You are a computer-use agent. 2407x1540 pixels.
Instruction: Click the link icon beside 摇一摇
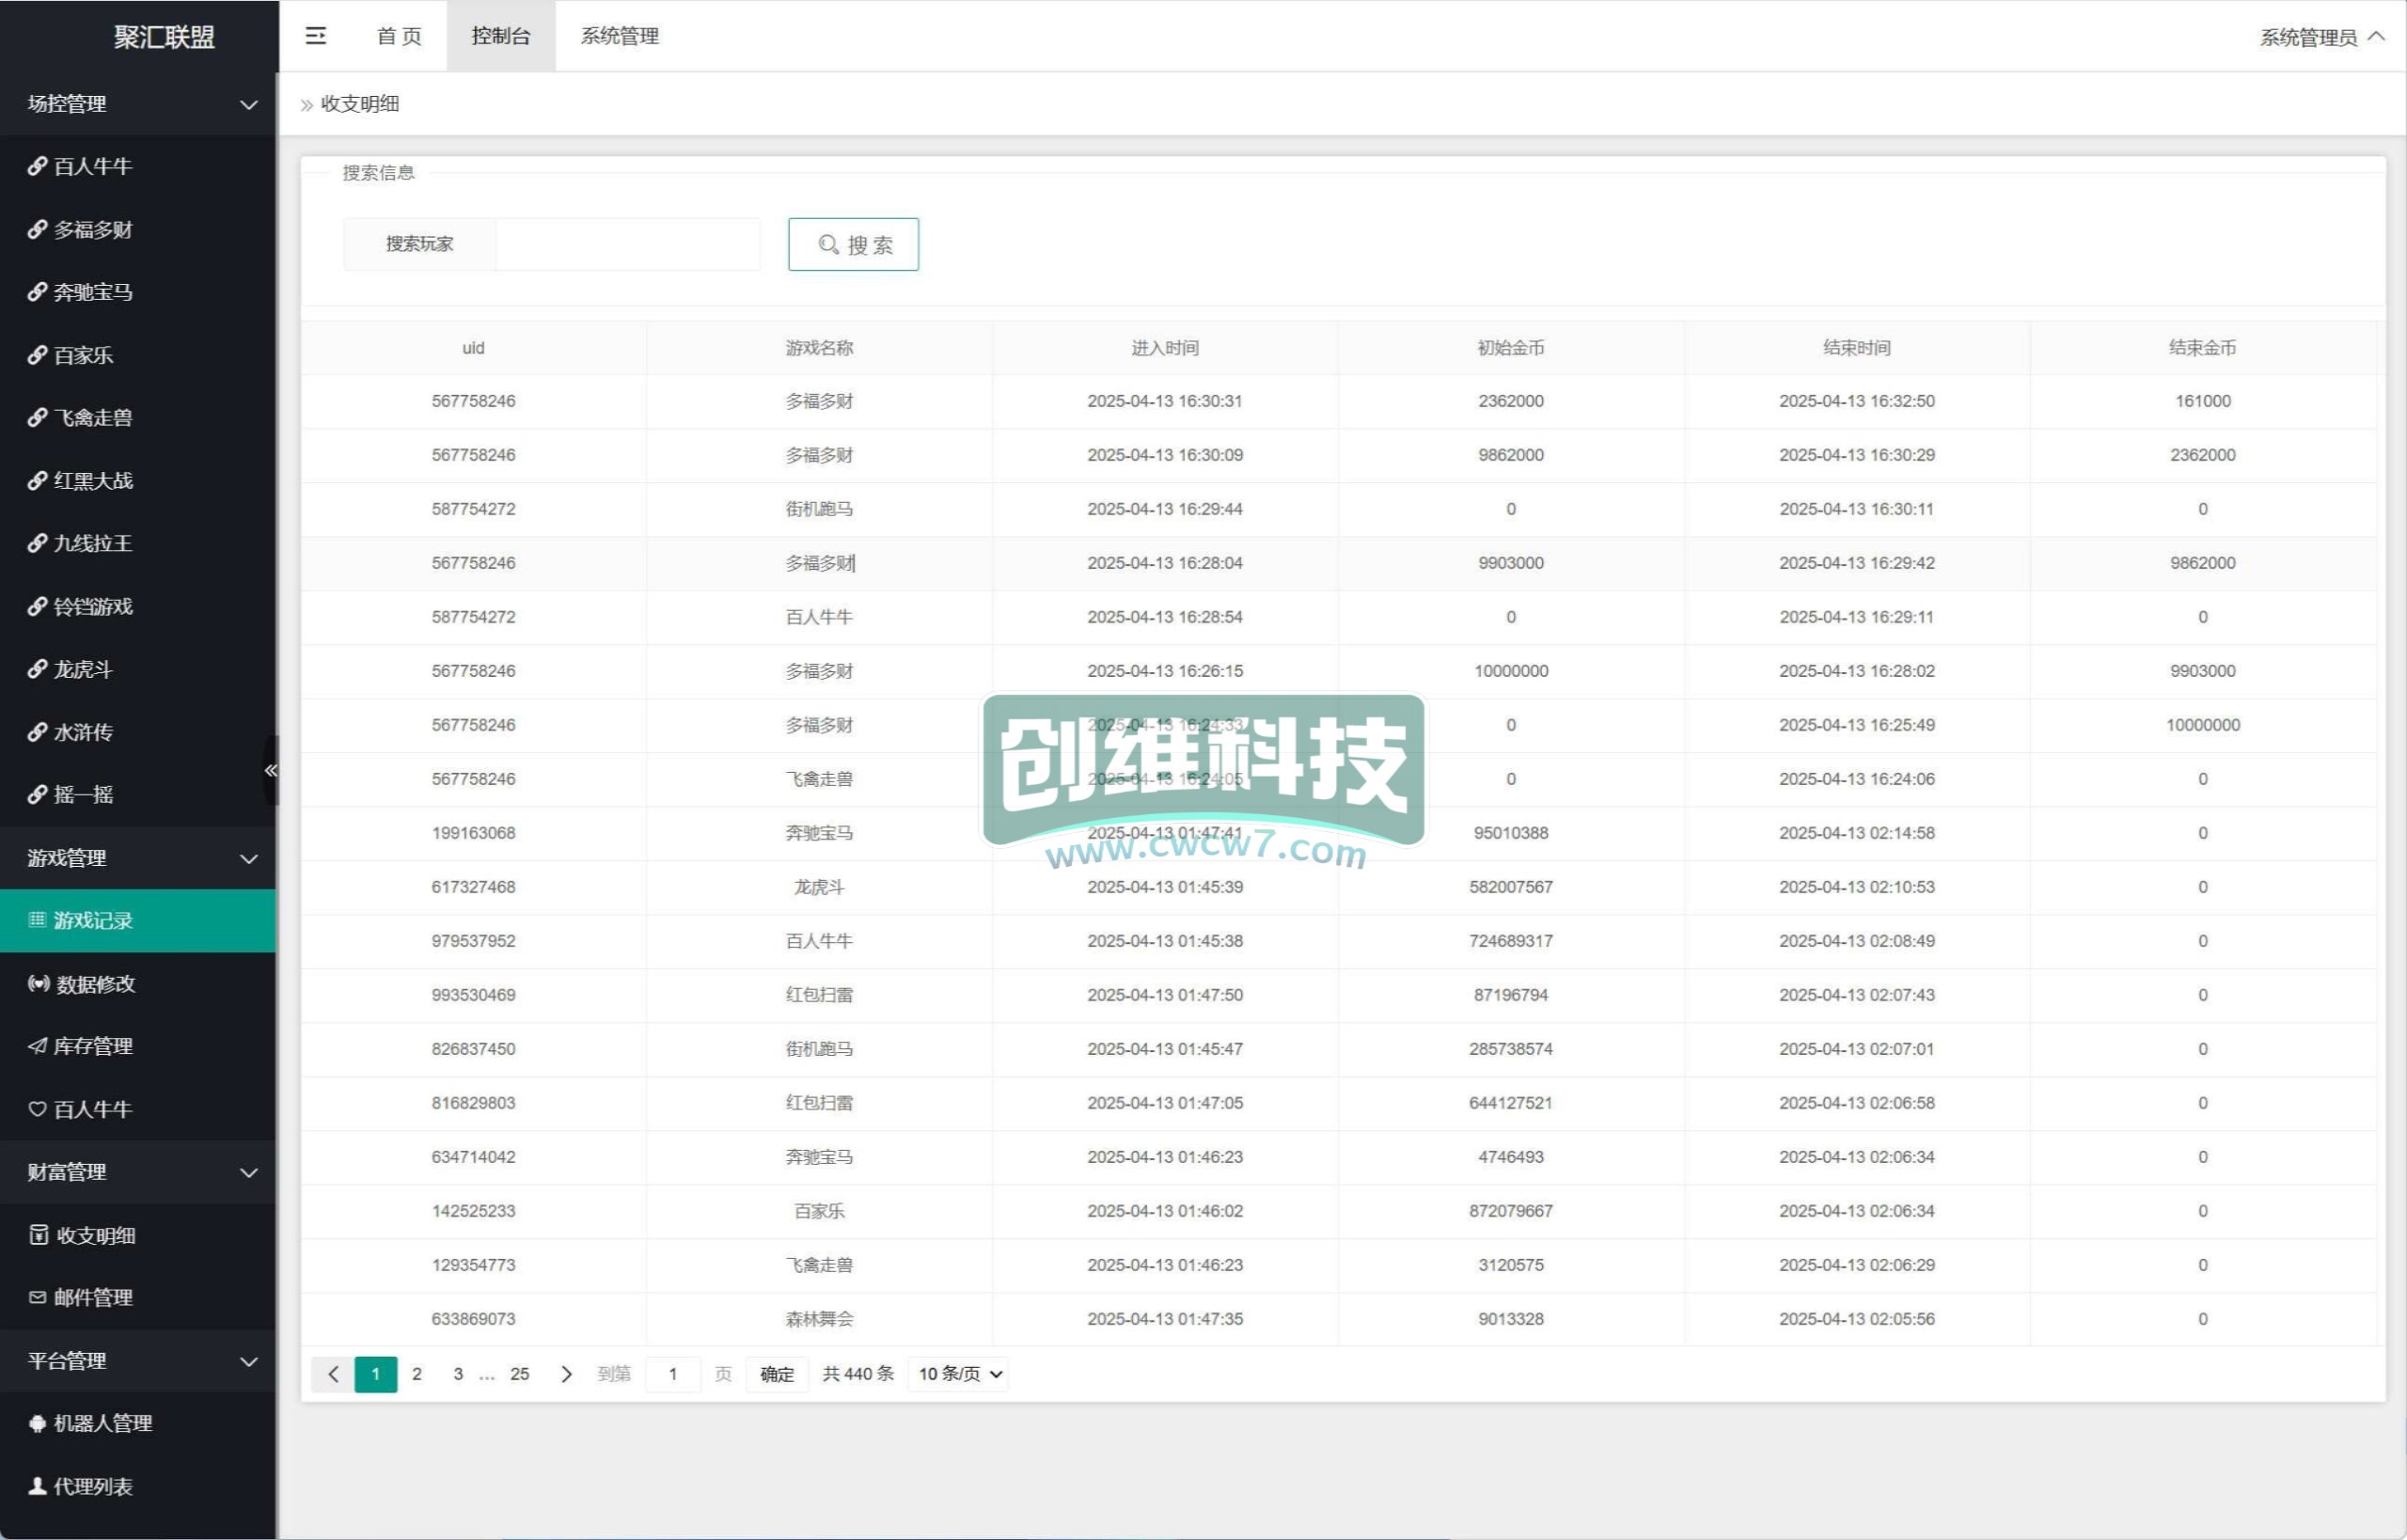coord(37,794)
